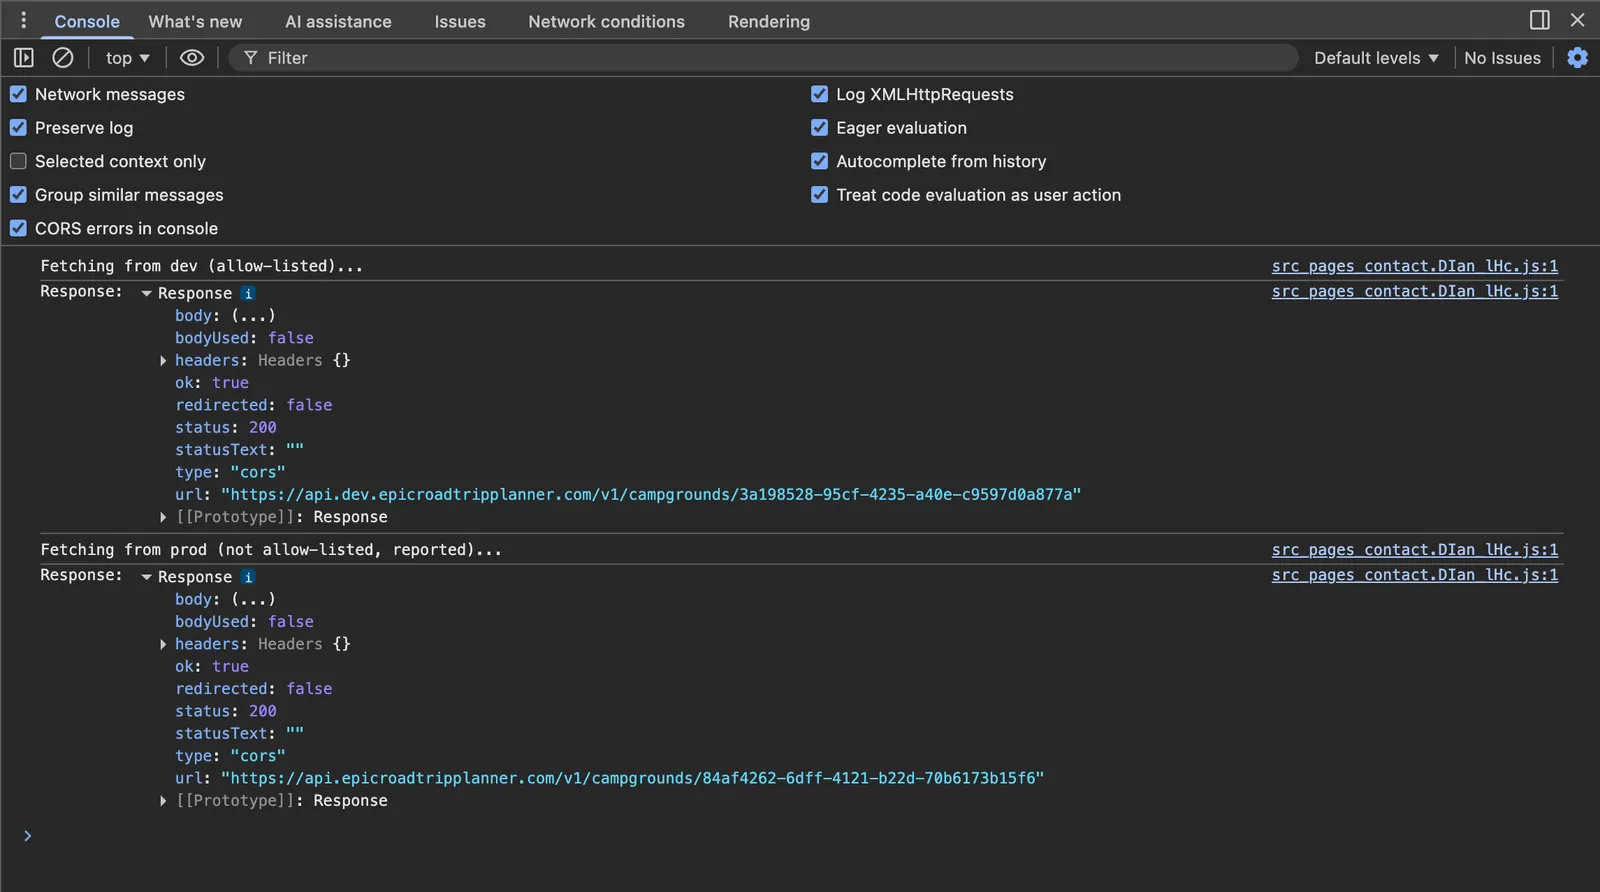1600x892 pixels.
Task: Click the api.dev.epicroadtripplanner.com url value
Action: (651, 495)
